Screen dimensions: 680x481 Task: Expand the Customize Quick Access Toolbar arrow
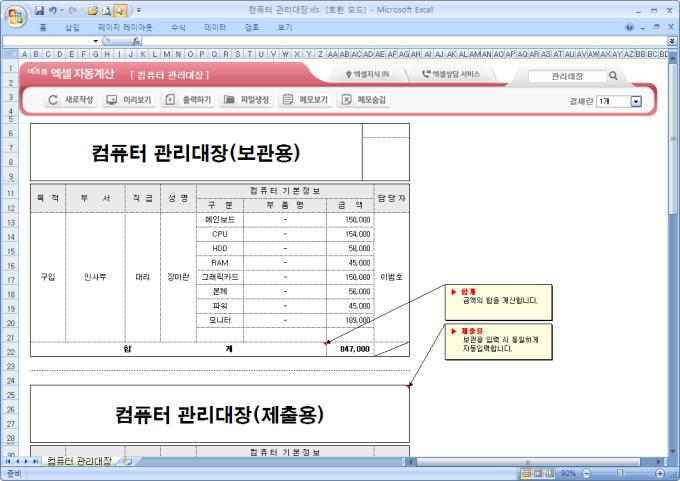[x=139, y=10]
